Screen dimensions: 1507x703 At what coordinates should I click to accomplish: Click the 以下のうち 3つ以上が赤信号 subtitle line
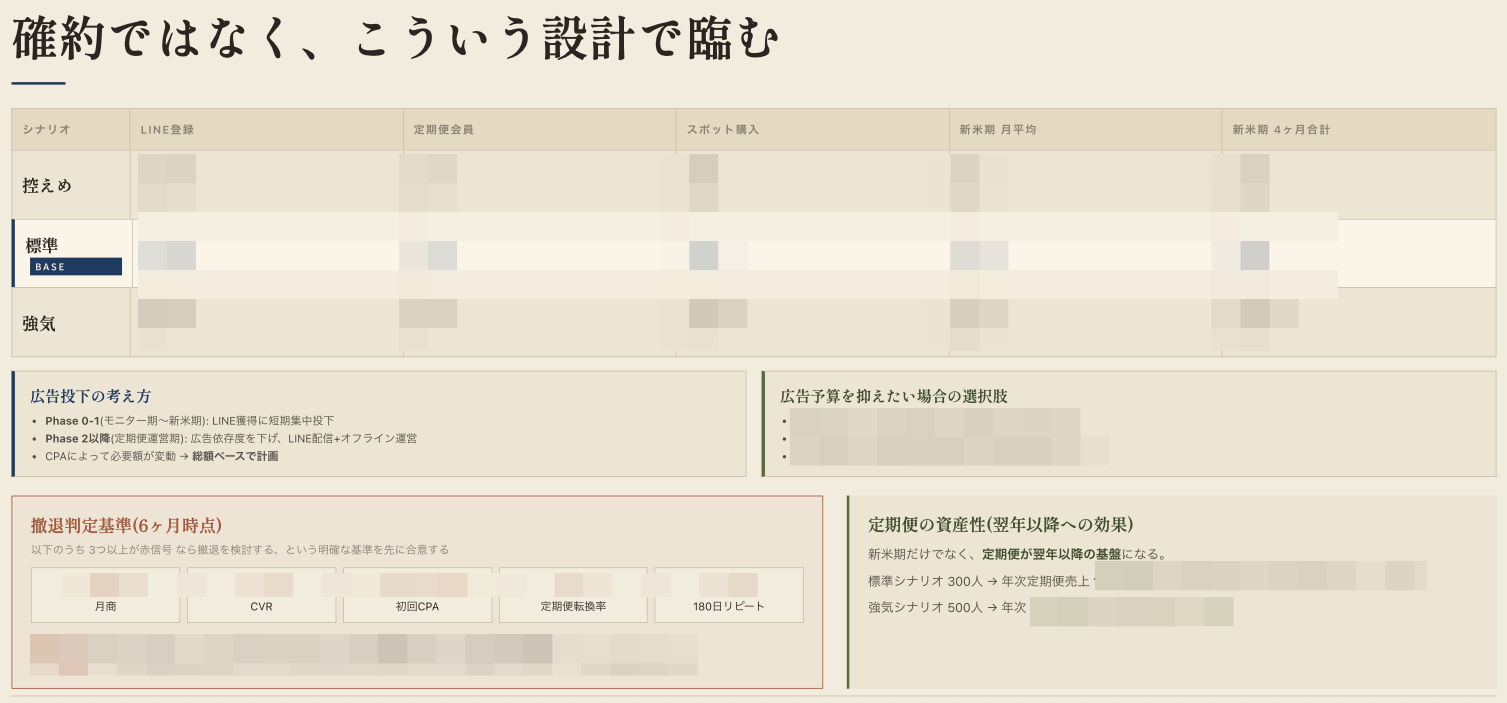[x=240, y=550]
